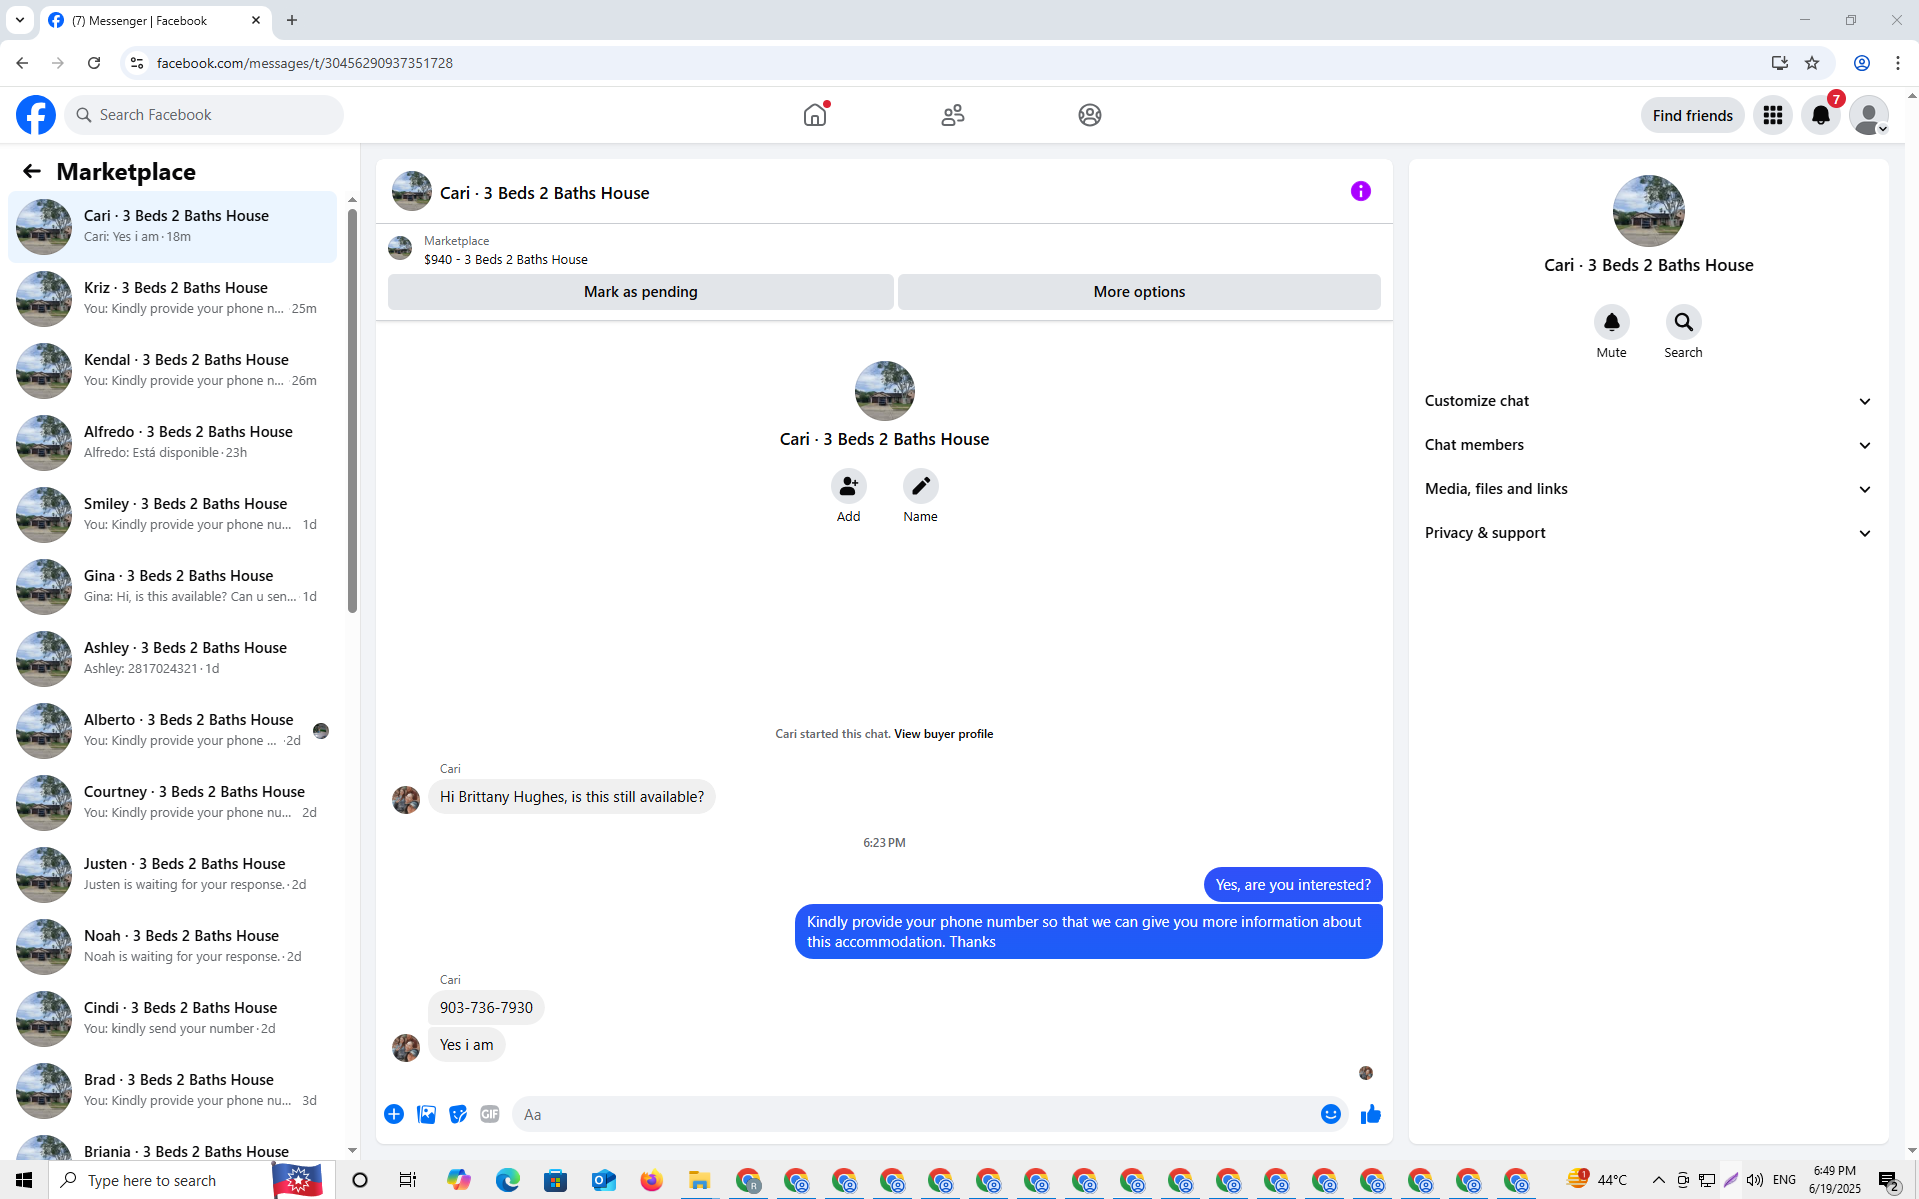Open the Friends icon in top navigation

(953, 115)
